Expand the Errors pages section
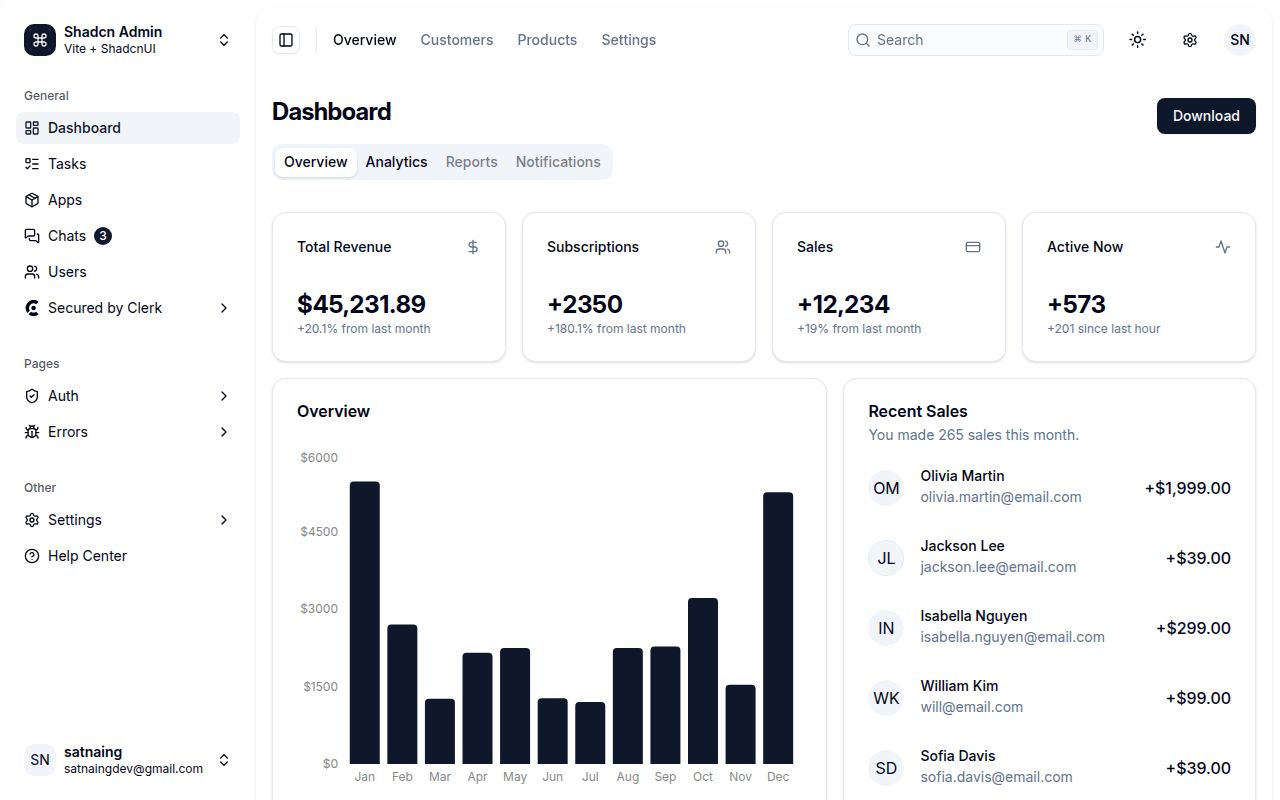Viewport: 1280px width, 800px height. tap(128, 432)
